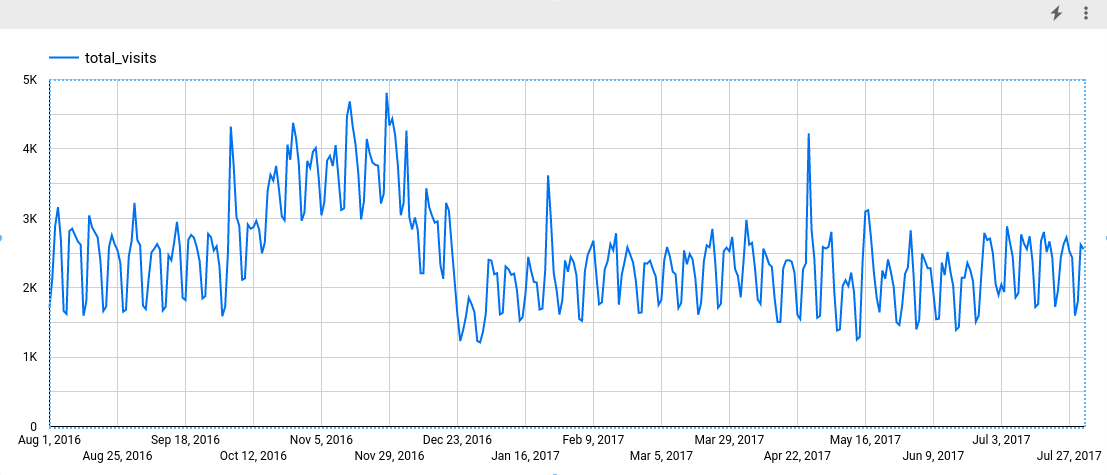Image resolution: width=1107 pixels, height=475 pixels.
Task: Click the Sep 18, 2016 date label
Action: point(185,439)
